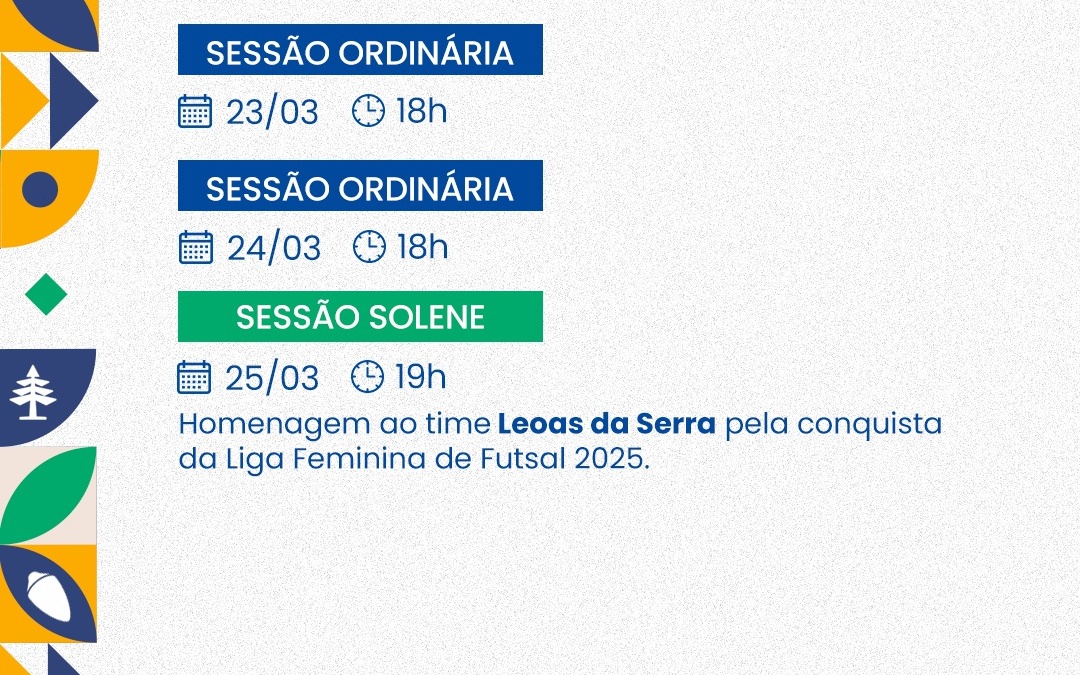Click the blue triangle at top left
The image size is (1080, 675).
(x=70, y=100)
